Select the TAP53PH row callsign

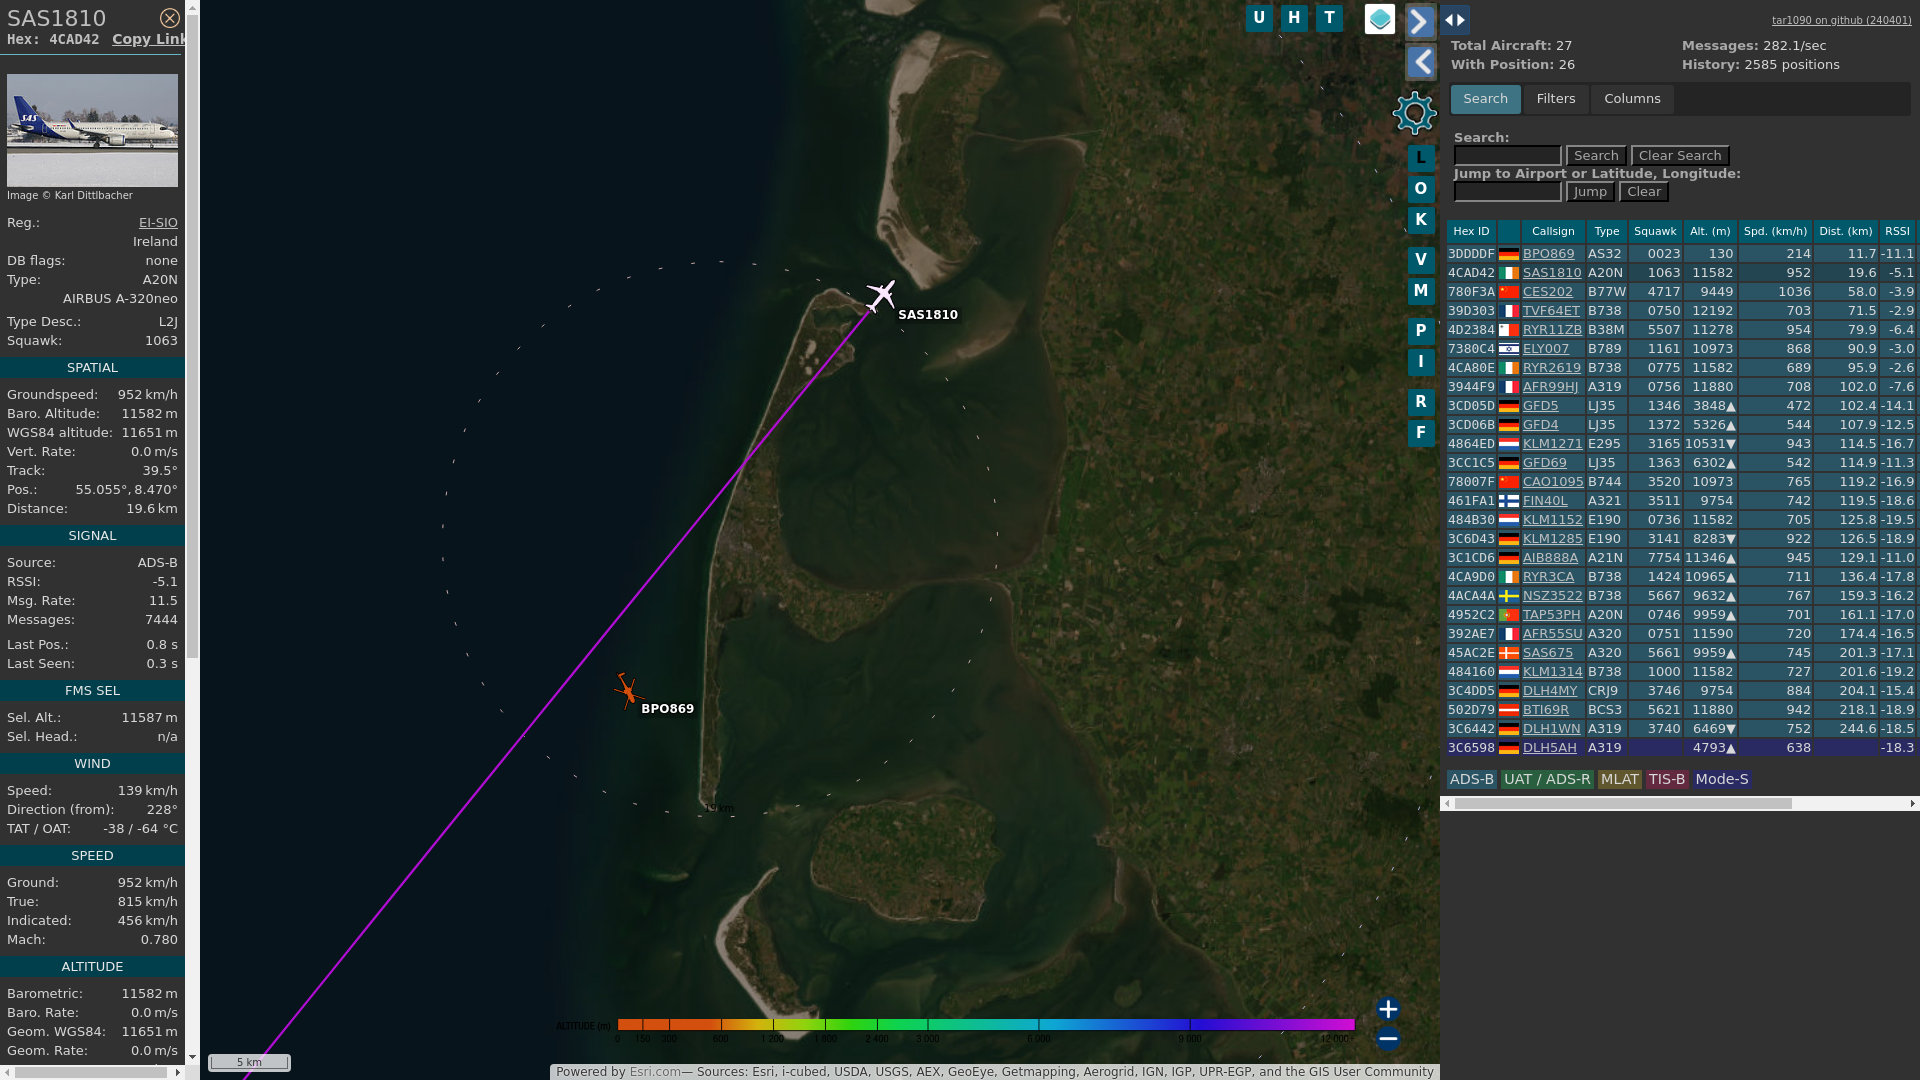[1551, 615]
